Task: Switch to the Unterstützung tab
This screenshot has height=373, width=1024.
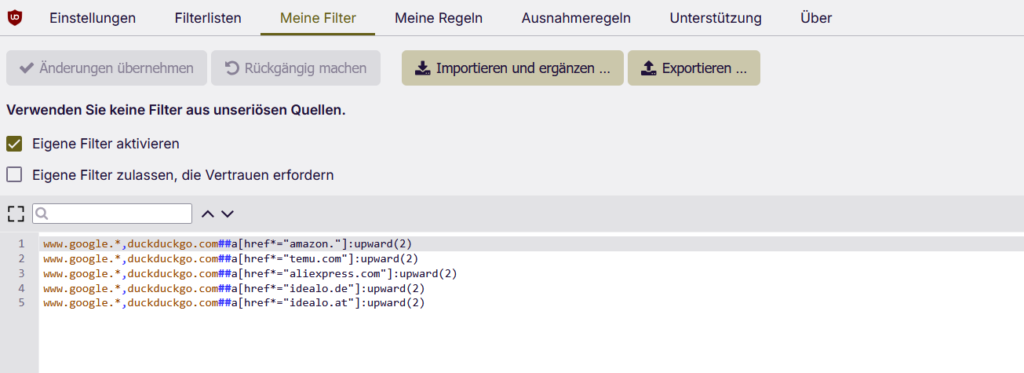Action: click(715, 18)
